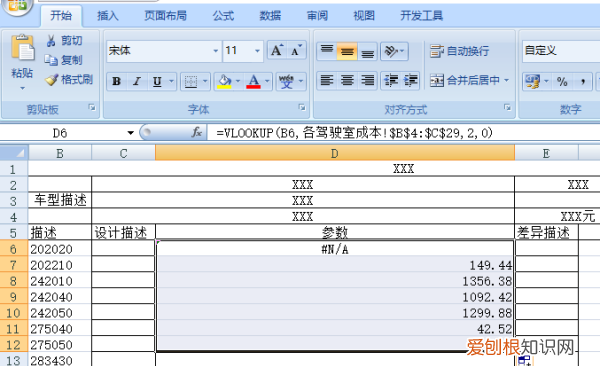Open text orientation dropdown arrow

[403, 51]
